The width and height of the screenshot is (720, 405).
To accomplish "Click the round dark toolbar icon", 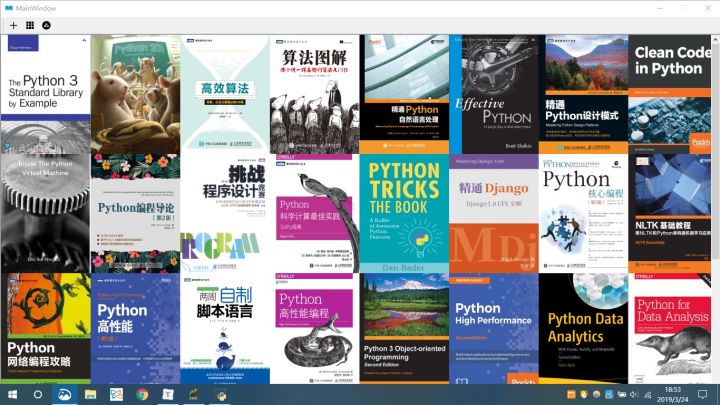I will pyautogui.click(x=46, y=25).
